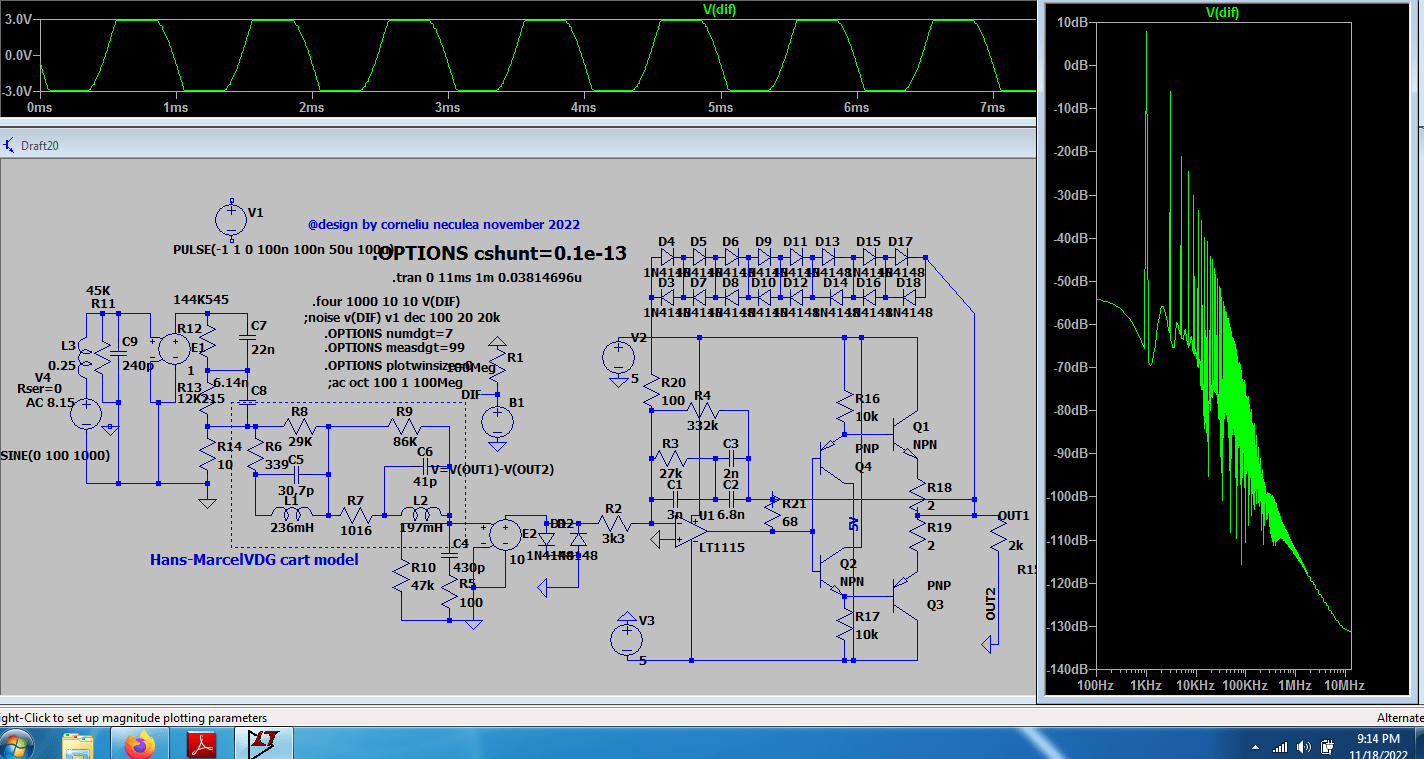Click the Draft20 schematic window icon
This screenshot has width=1424, height=759.
tap(10, 145)
